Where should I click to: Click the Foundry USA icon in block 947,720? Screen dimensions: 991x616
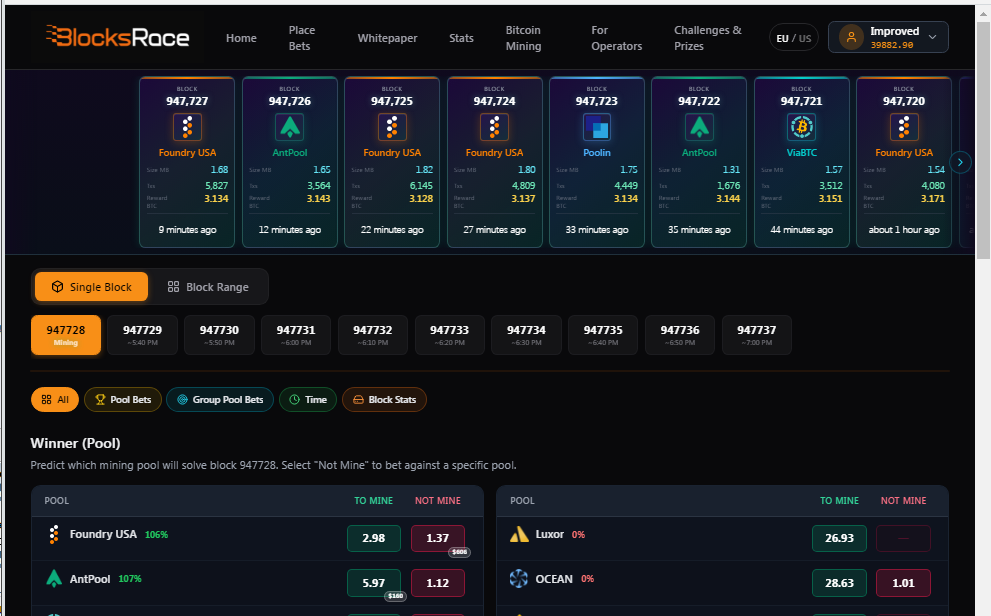(x=904, y=127)
